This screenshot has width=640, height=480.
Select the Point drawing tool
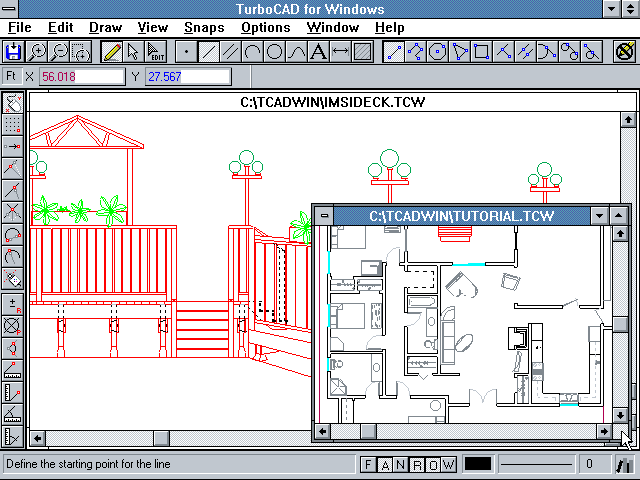187,52
